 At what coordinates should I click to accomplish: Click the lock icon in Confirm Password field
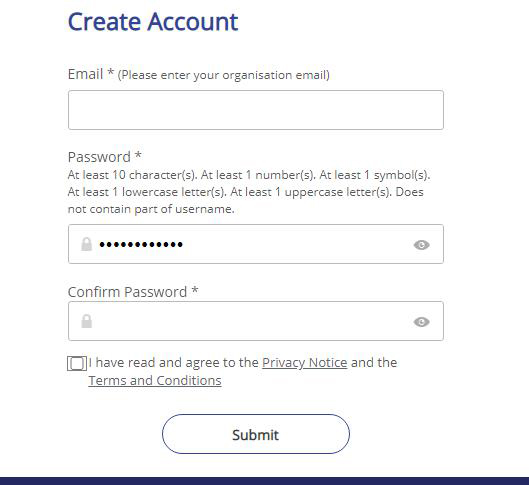(x=87, y=321)
